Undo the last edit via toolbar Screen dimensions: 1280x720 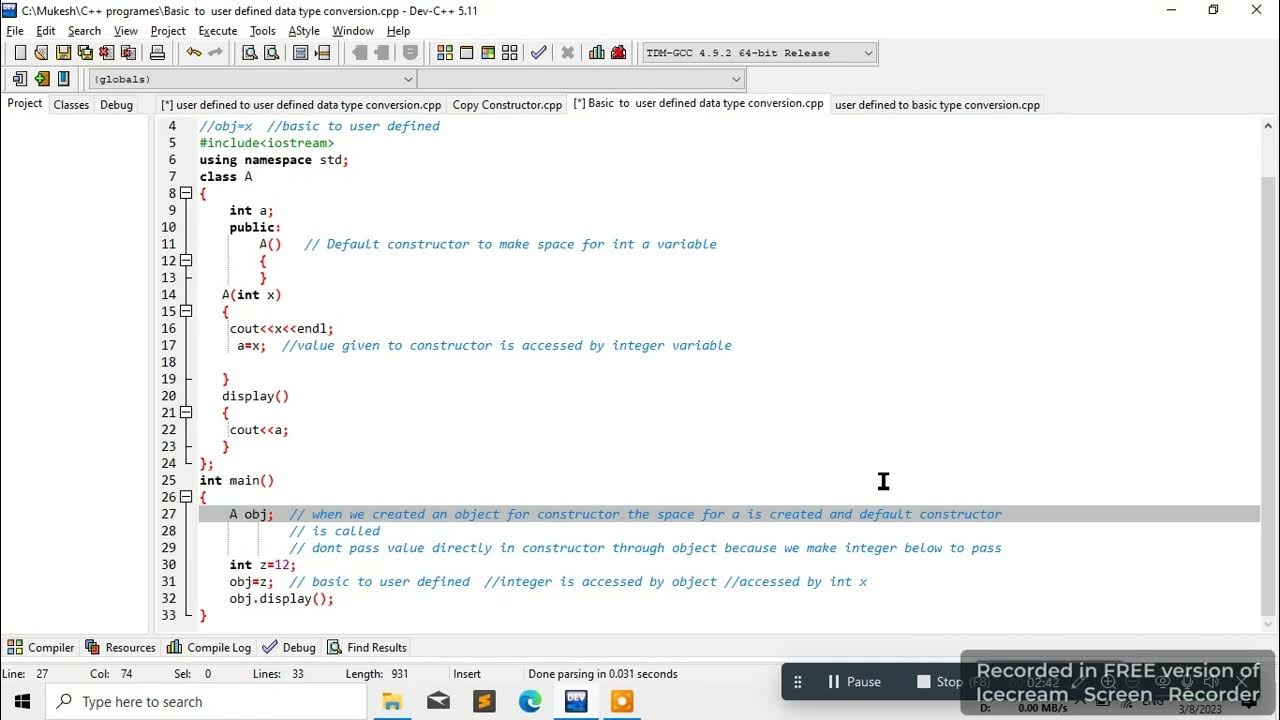coord(193,53)
